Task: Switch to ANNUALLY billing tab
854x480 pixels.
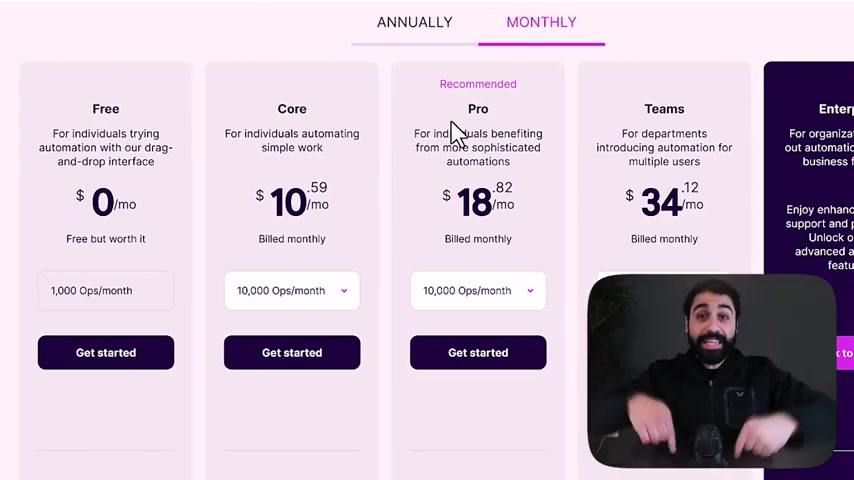Action: tap(414, 22)
